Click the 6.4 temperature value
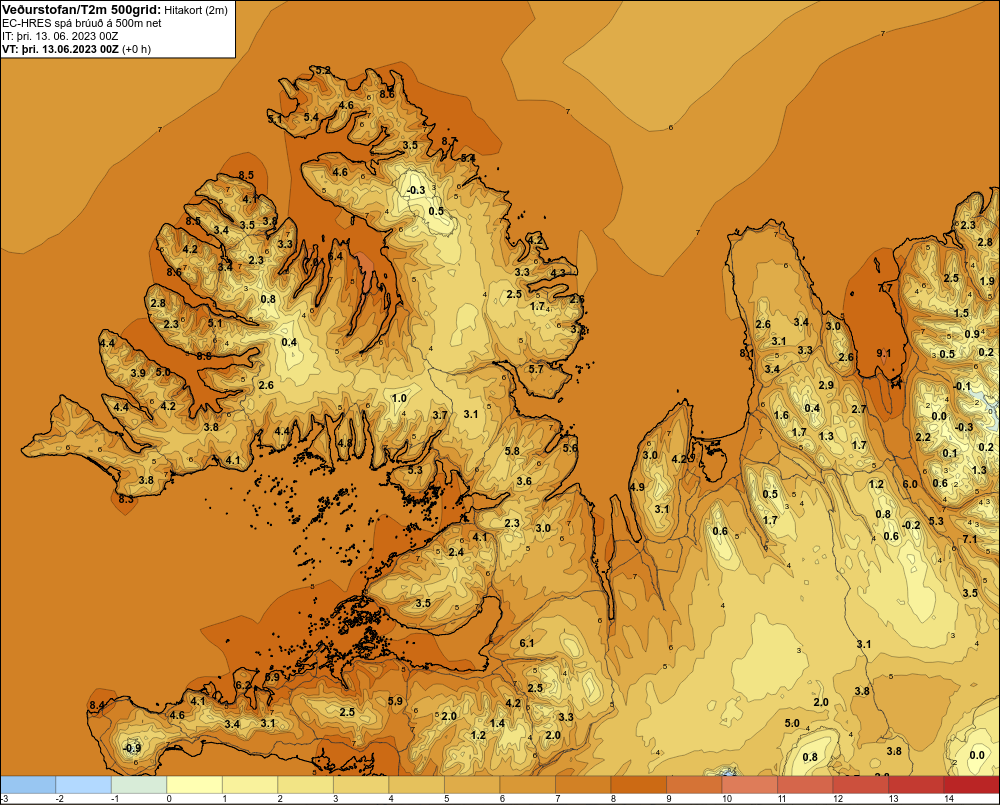Screen dimensions: 1000x805 pyautogui.click(x=335, y=256)
